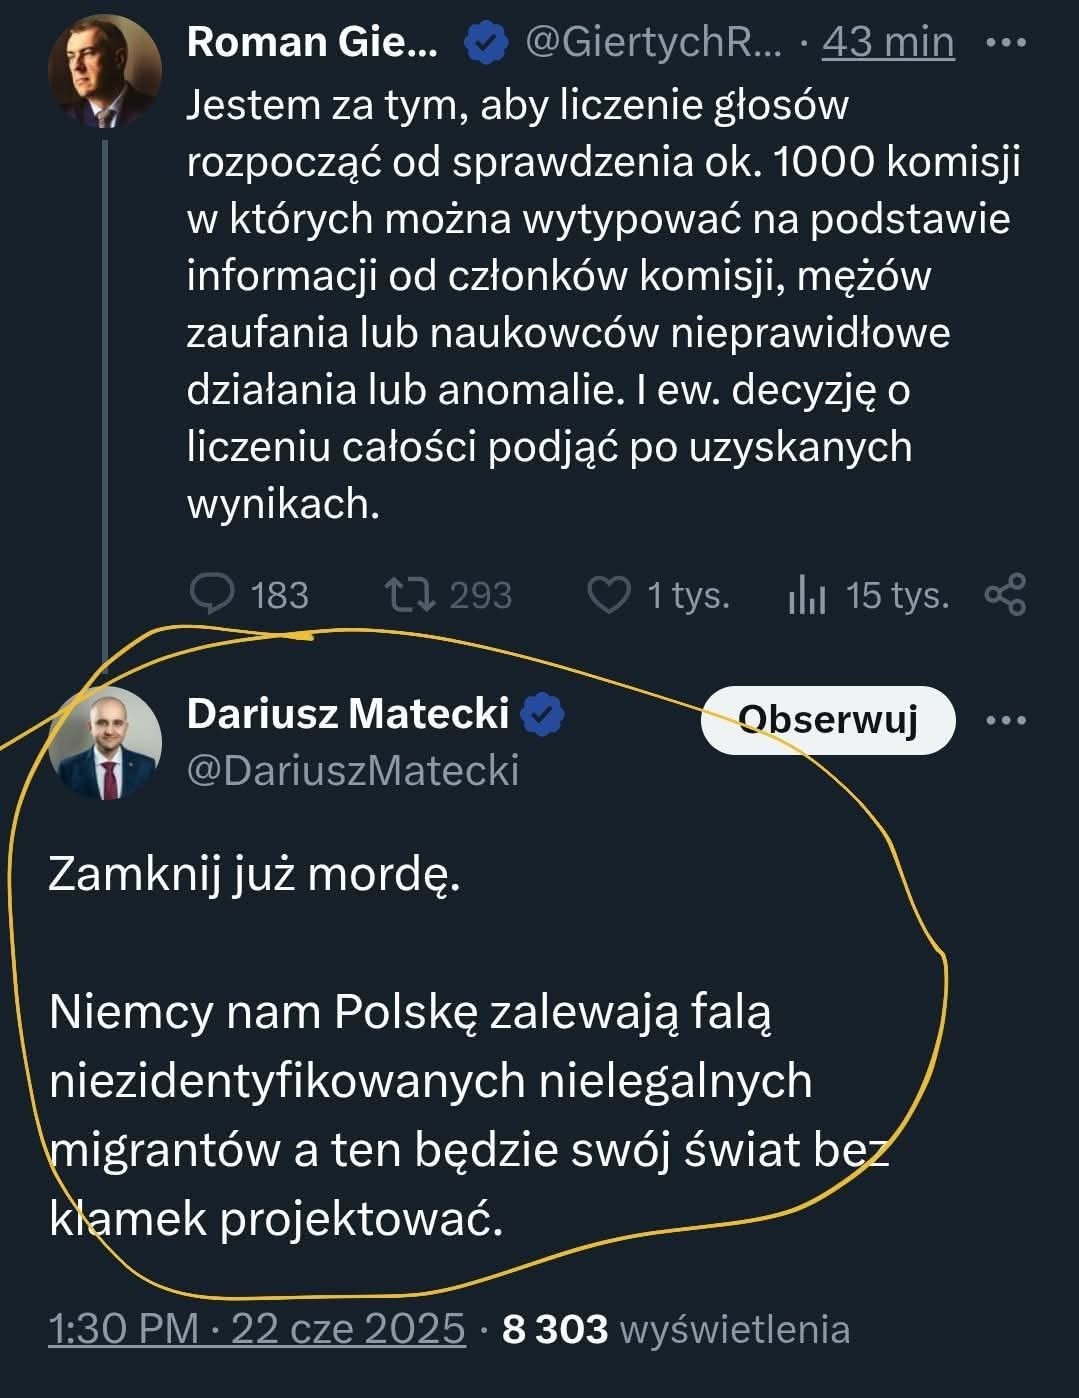Click Dariusz Matecki's blue verified badge
The height and width of the screenshot is (1398, 1079).
click(542, 714)
